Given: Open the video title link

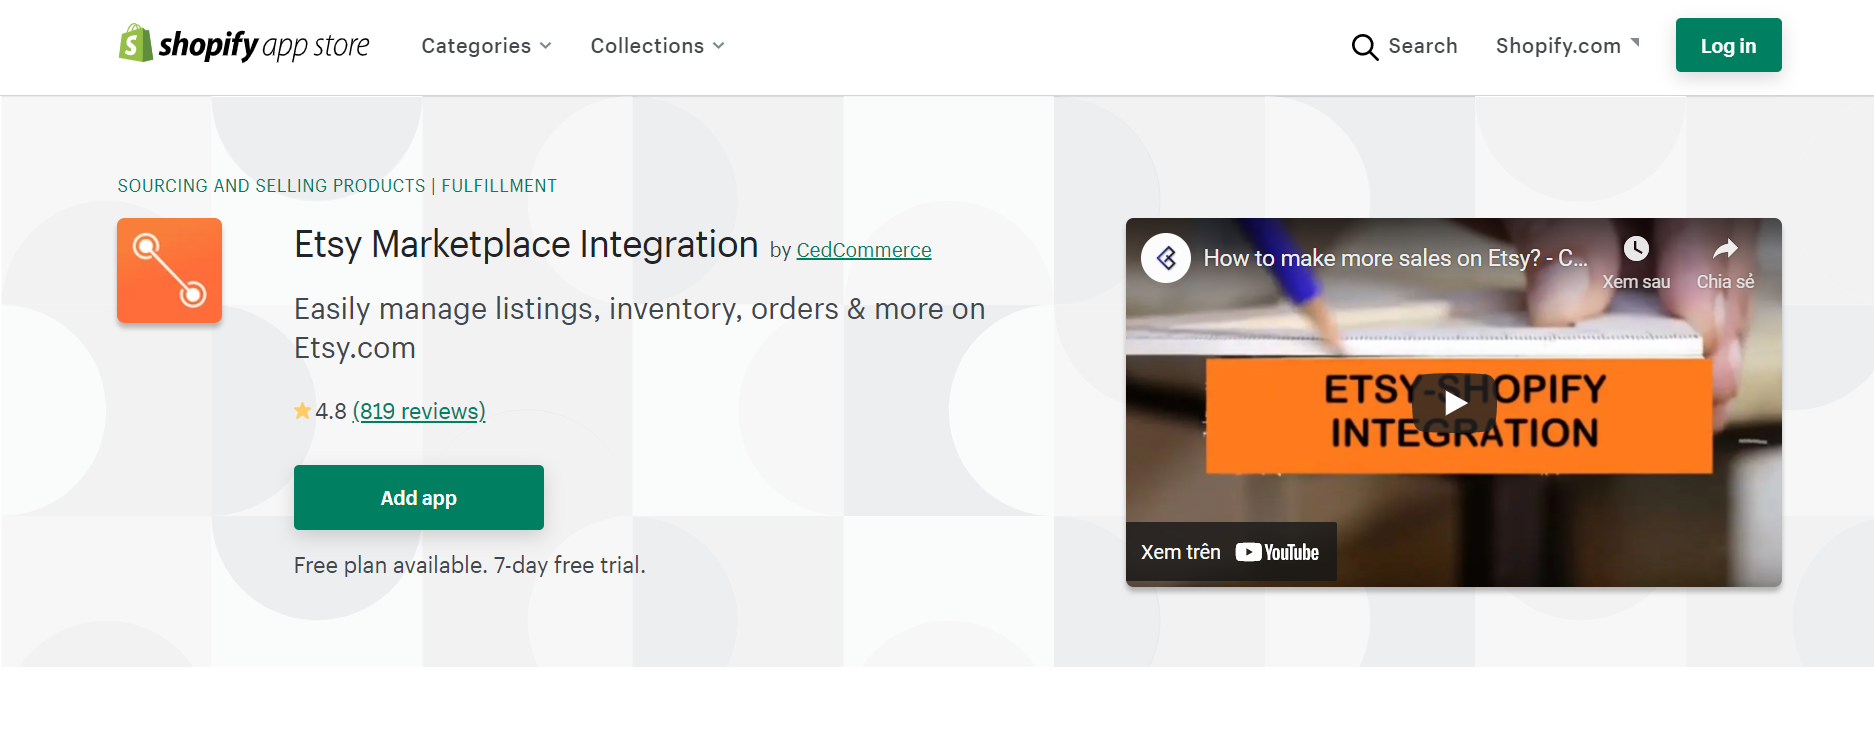Looking at the screenshot, I should tap(1395, 258).
